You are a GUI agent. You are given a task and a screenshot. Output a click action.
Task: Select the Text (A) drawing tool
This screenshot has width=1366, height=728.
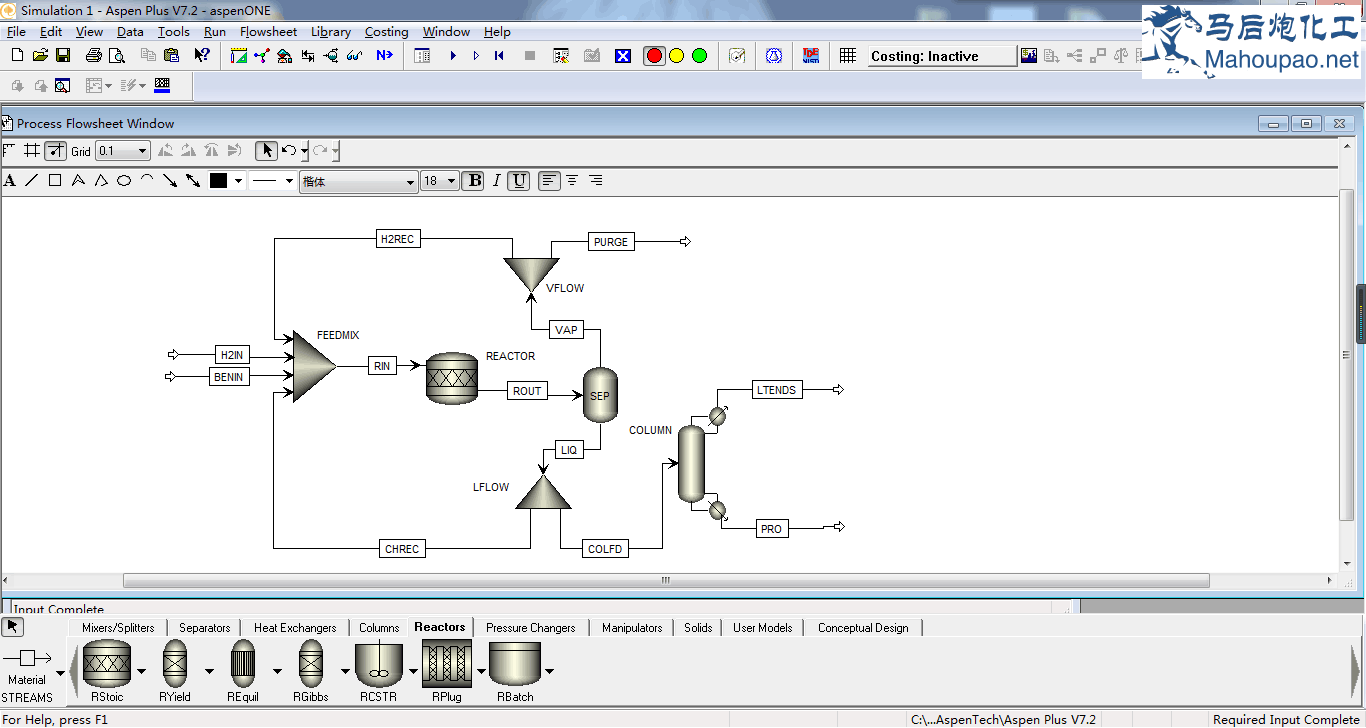click(x=10, y=181)
